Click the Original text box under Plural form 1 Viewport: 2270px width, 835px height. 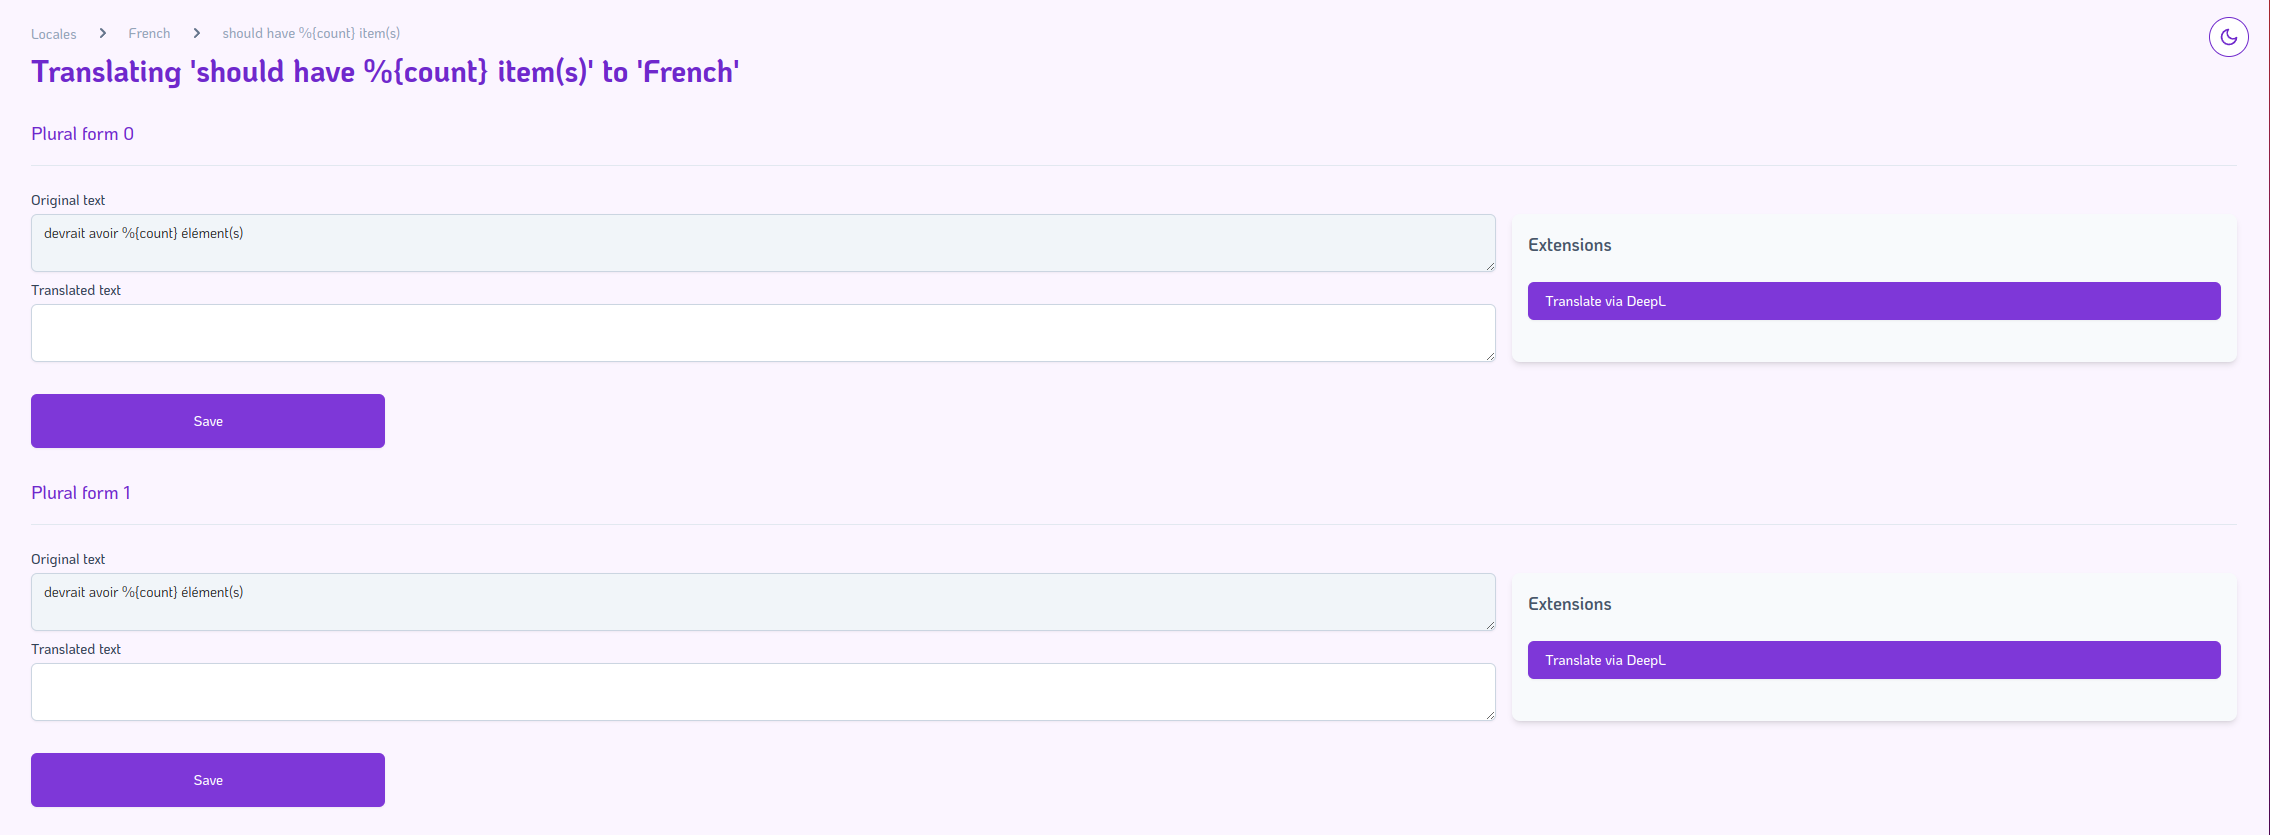762,602
